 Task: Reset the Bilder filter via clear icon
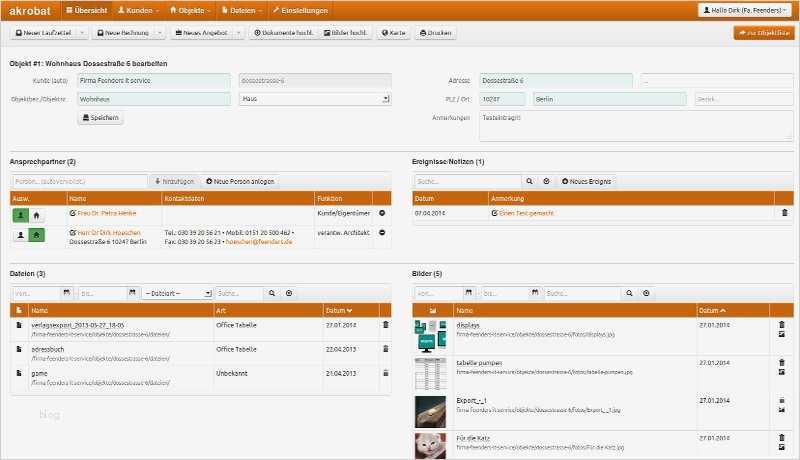tap(646, 293)
